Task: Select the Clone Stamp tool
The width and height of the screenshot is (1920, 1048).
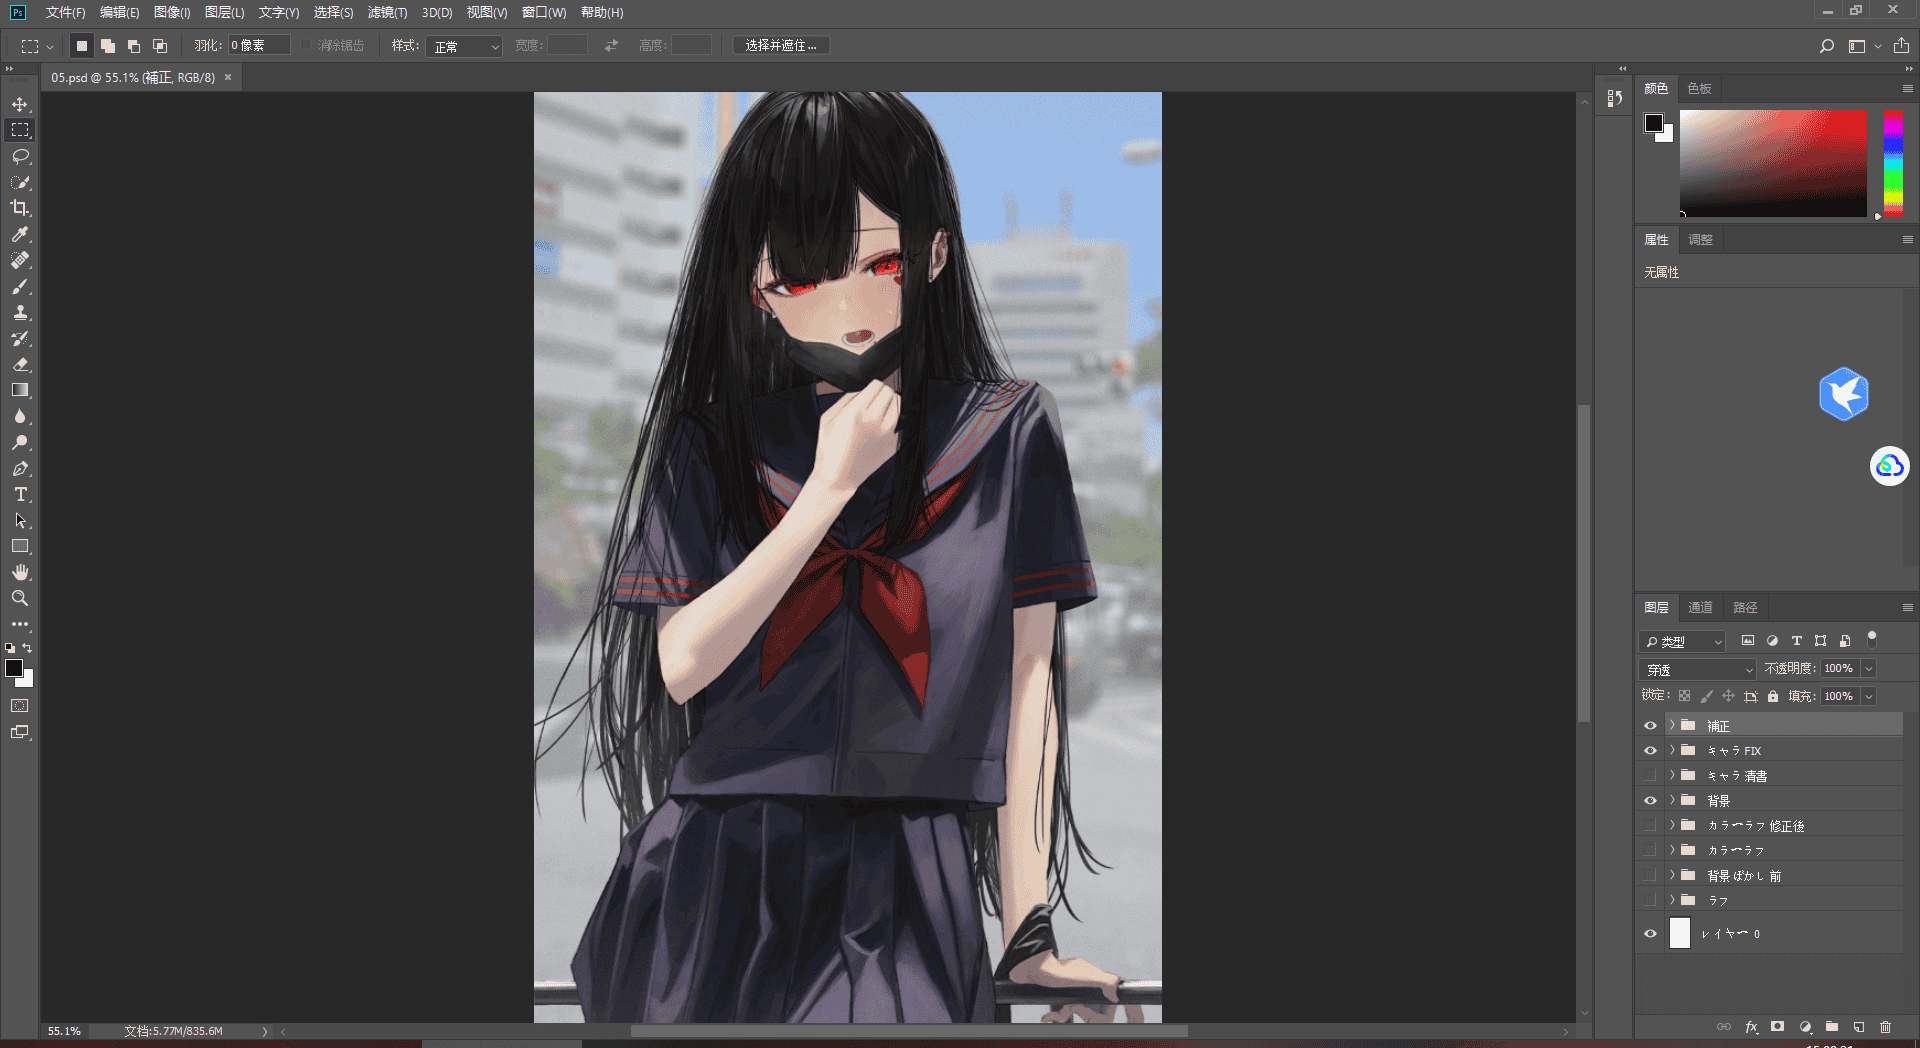Action: click(x=20, y=312)
